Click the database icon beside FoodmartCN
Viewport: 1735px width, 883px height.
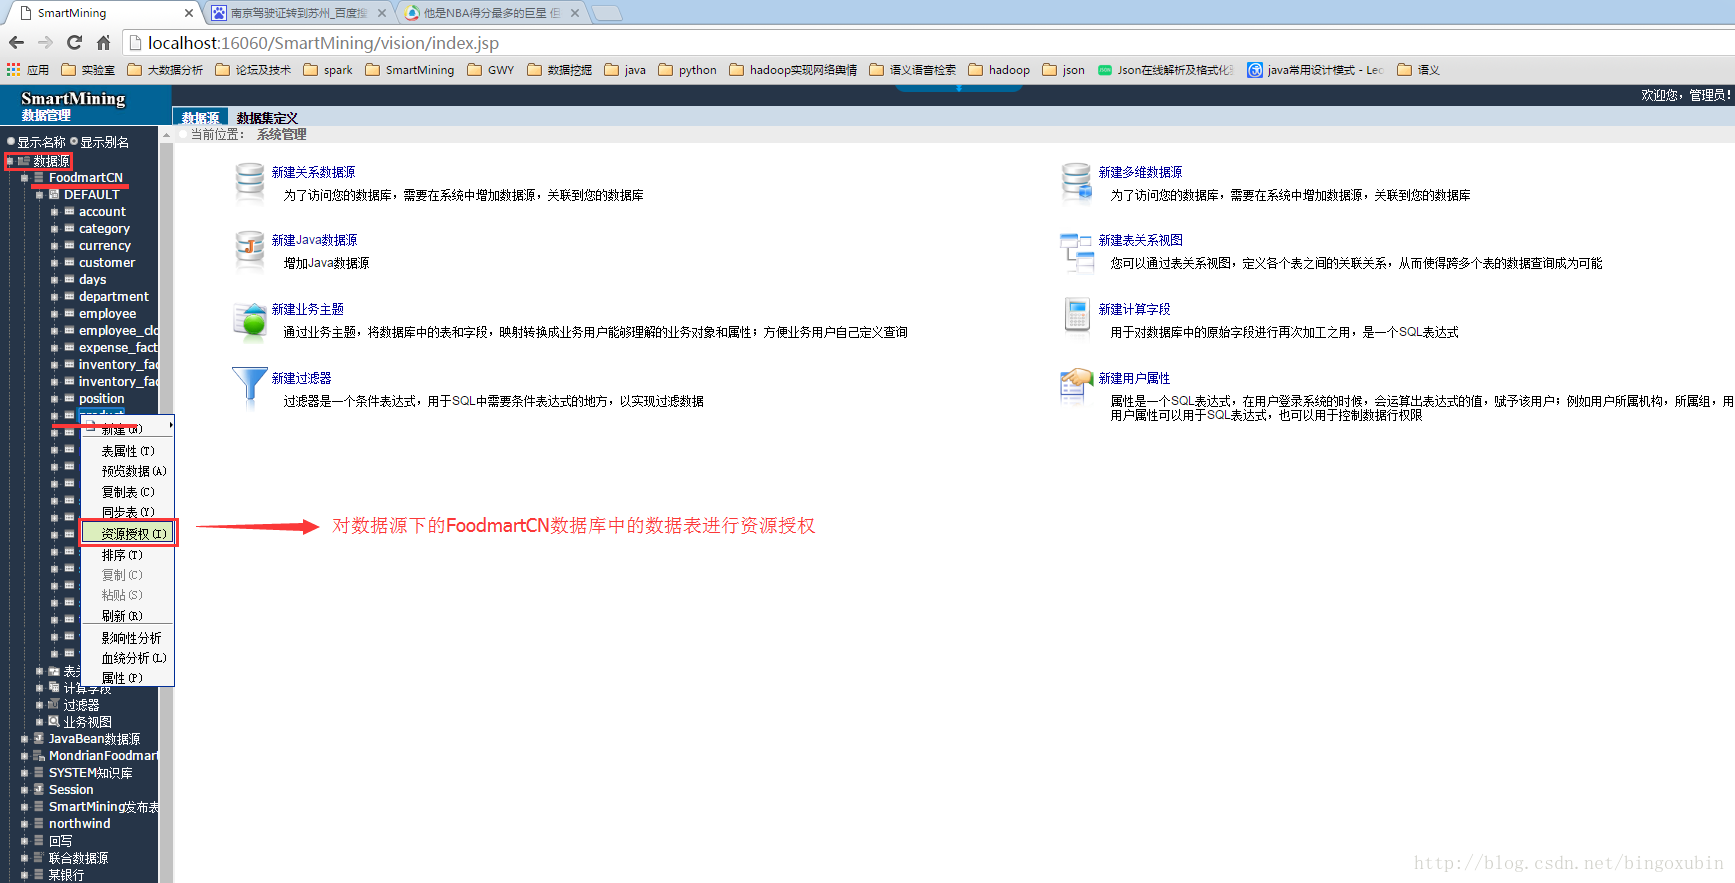39,177
